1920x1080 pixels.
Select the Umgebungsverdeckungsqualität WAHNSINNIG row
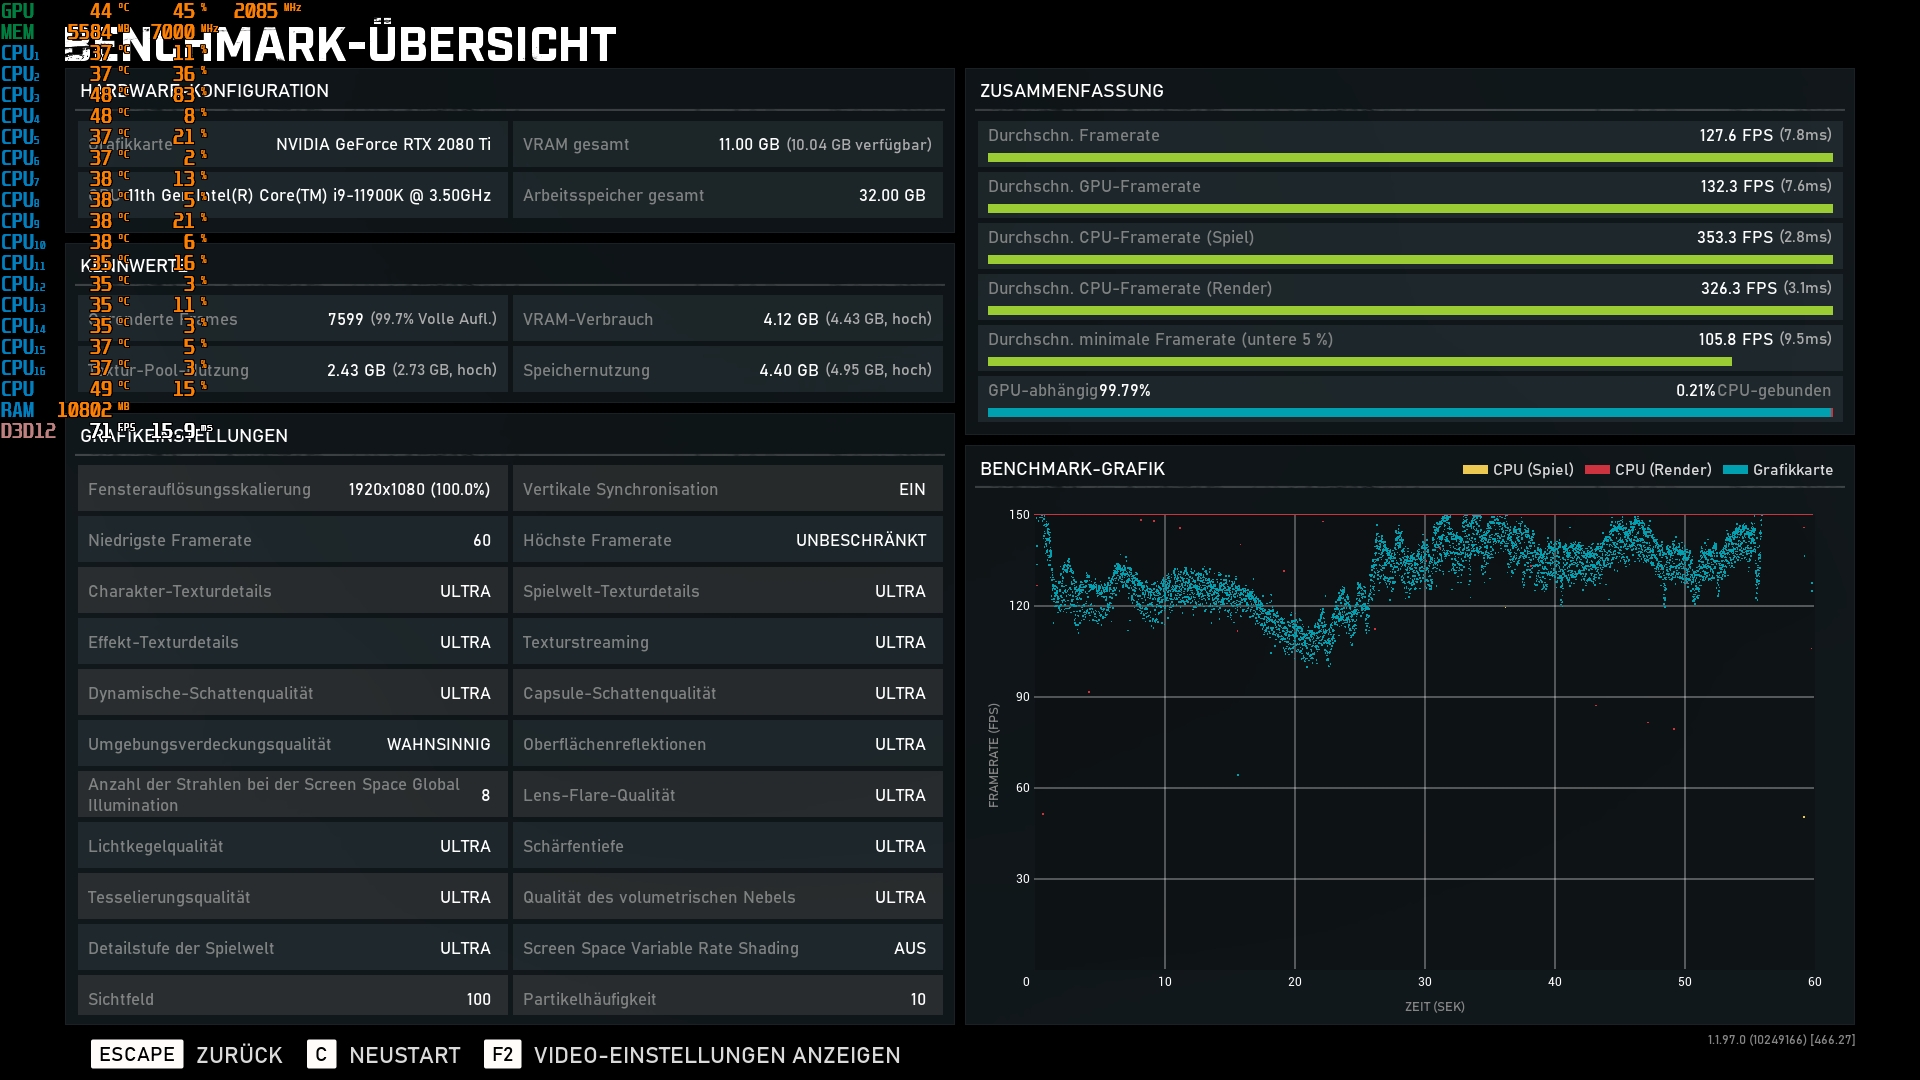(x=291, y=744)
